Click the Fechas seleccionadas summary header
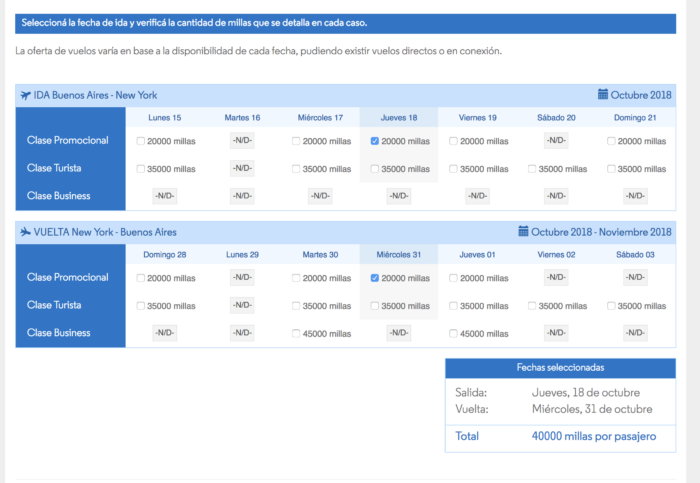This screenshot has height=483, width=700. (x=559, y=368)
